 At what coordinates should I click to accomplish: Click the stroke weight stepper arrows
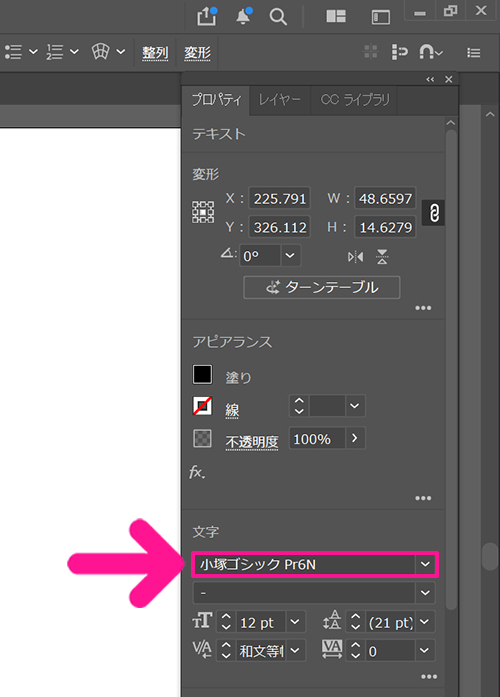coord(299,406)
